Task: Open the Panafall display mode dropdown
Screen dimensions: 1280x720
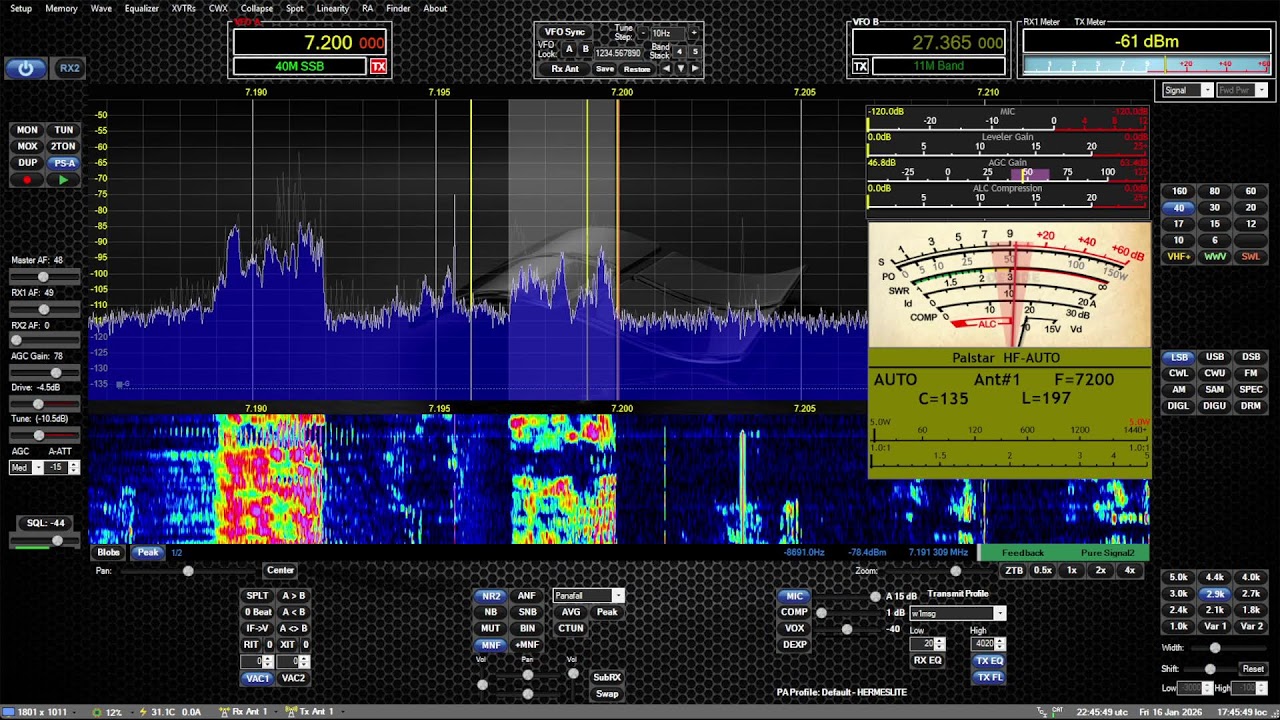Action: 588,596
